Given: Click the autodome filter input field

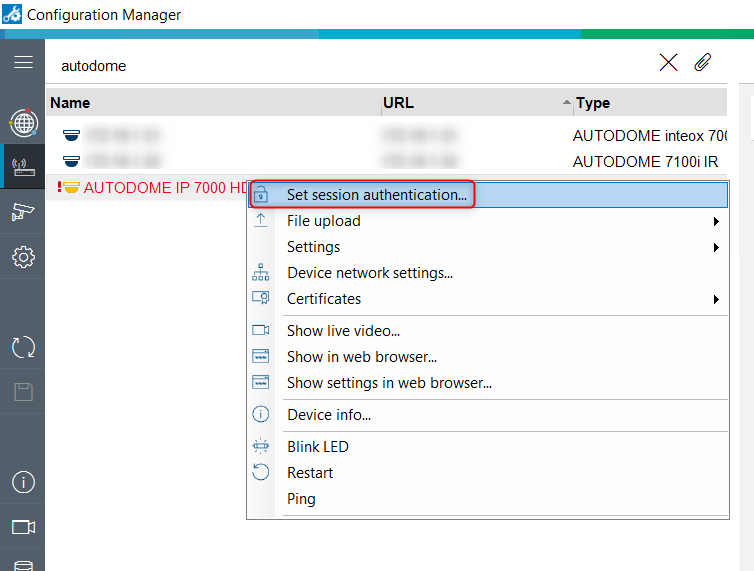Looking at the screenshot, I should [353, 65].
